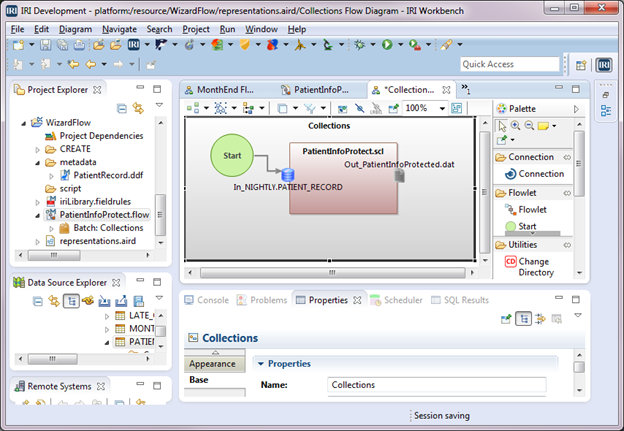
Task: Open the zoom 100% dropdown
Action: pyautogui.click(x=442, y=108)
